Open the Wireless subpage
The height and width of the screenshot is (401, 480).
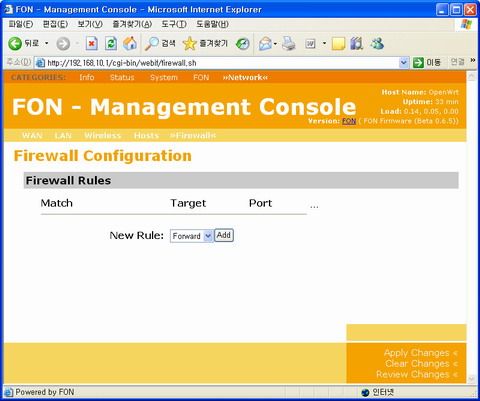(102, 135)
